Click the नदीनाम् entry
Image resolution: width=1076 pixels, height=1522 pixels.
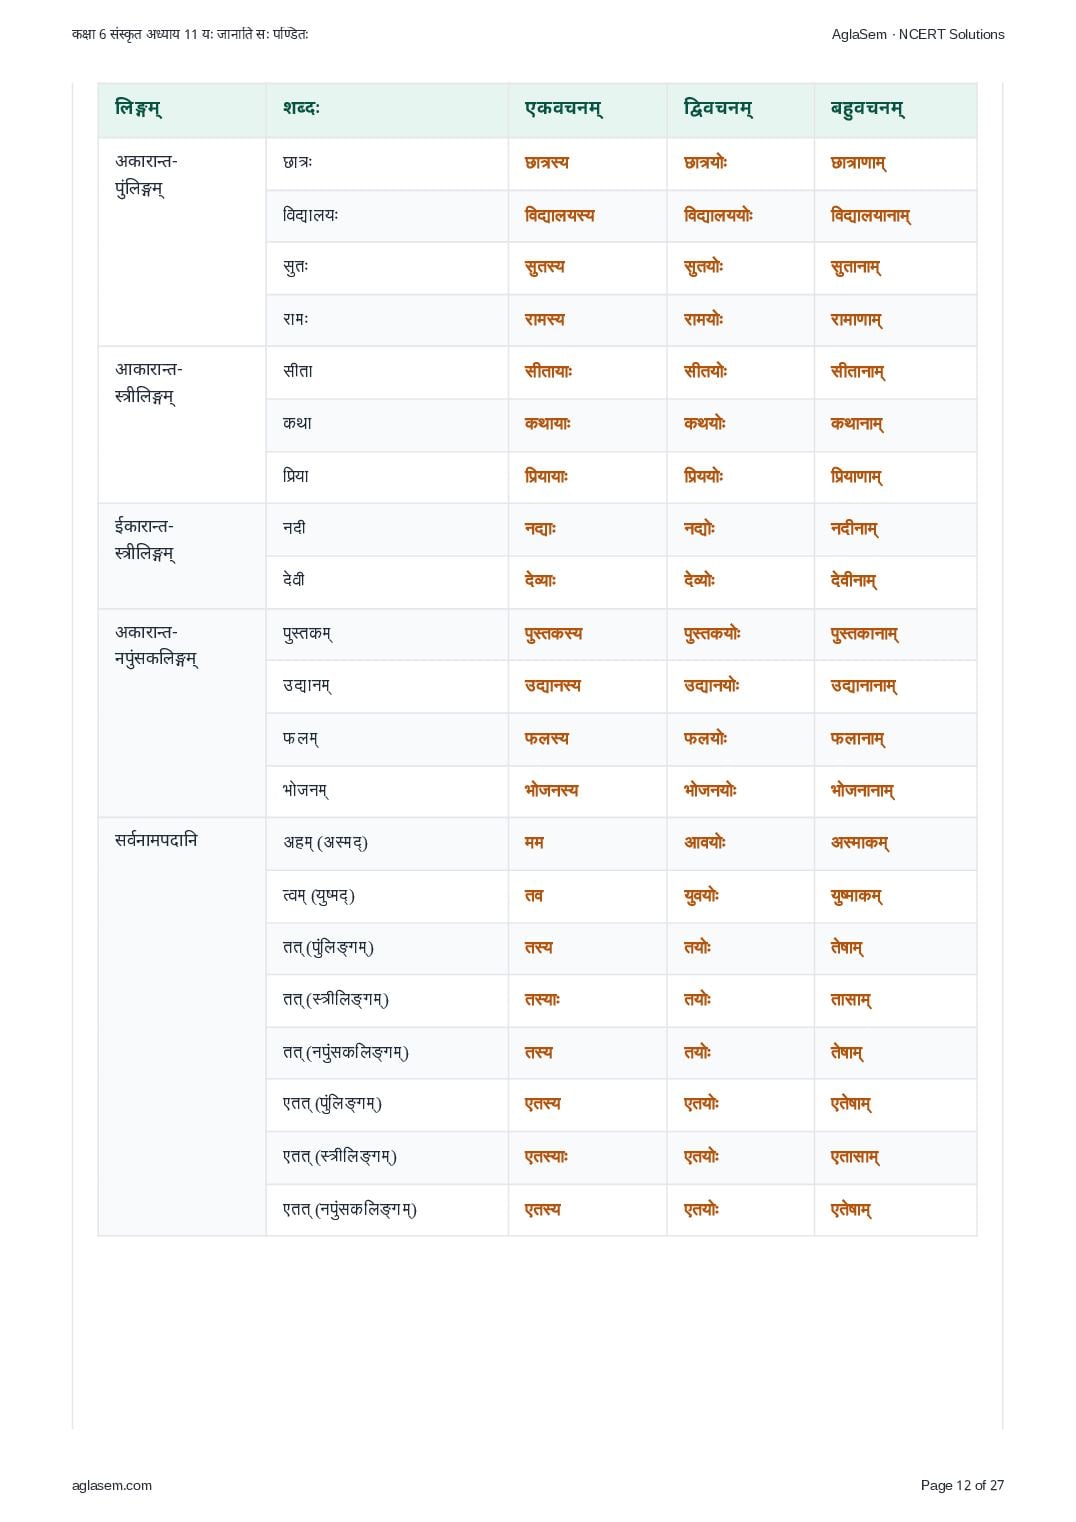point(855,528)
